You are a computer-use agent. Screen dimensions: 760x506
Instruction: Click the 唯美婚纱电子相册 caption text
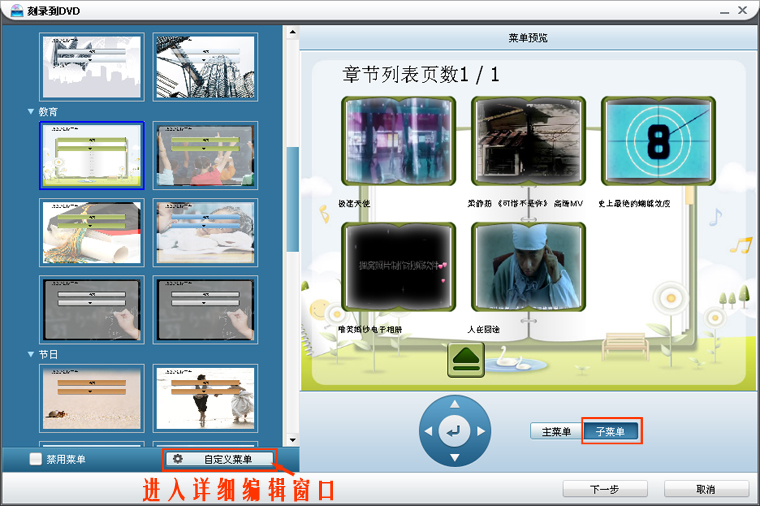click(x=370, y=330)
